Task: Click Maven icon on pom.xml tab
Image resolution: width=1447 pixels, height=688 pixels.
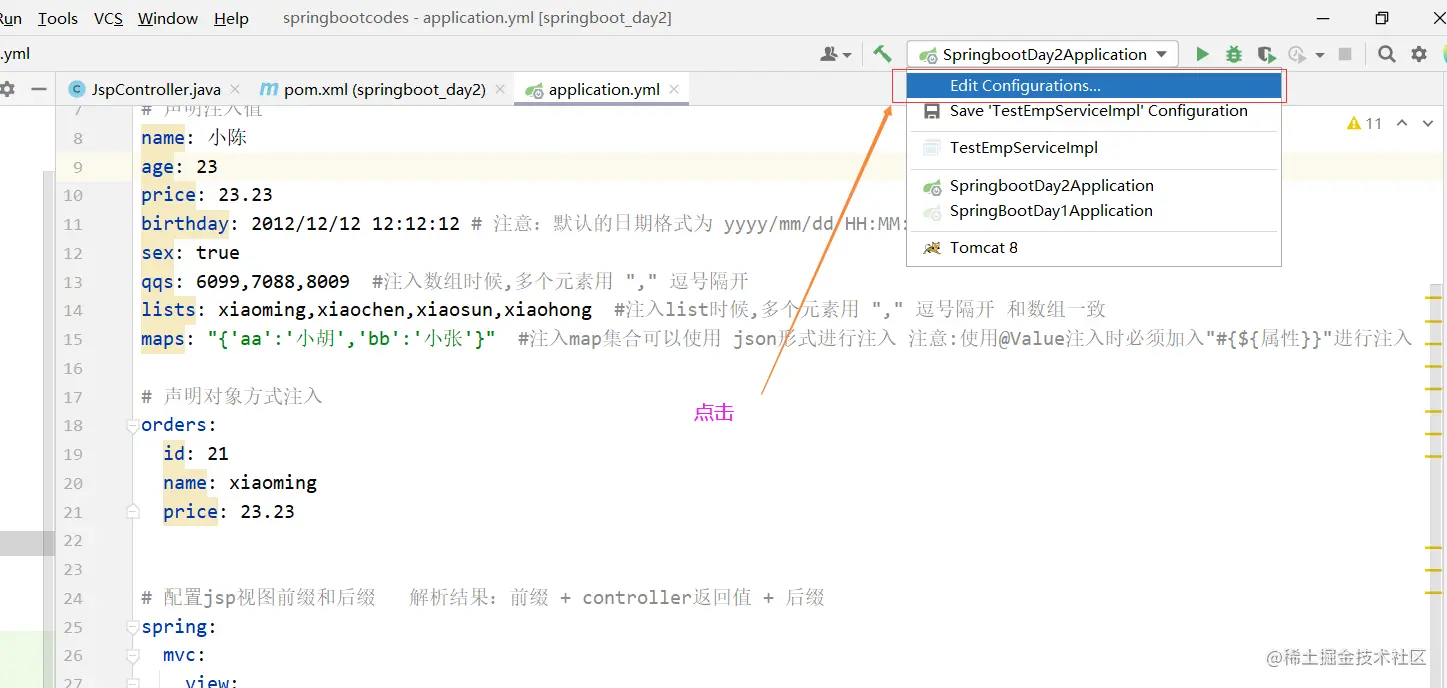Action: [x=268, y=89]
